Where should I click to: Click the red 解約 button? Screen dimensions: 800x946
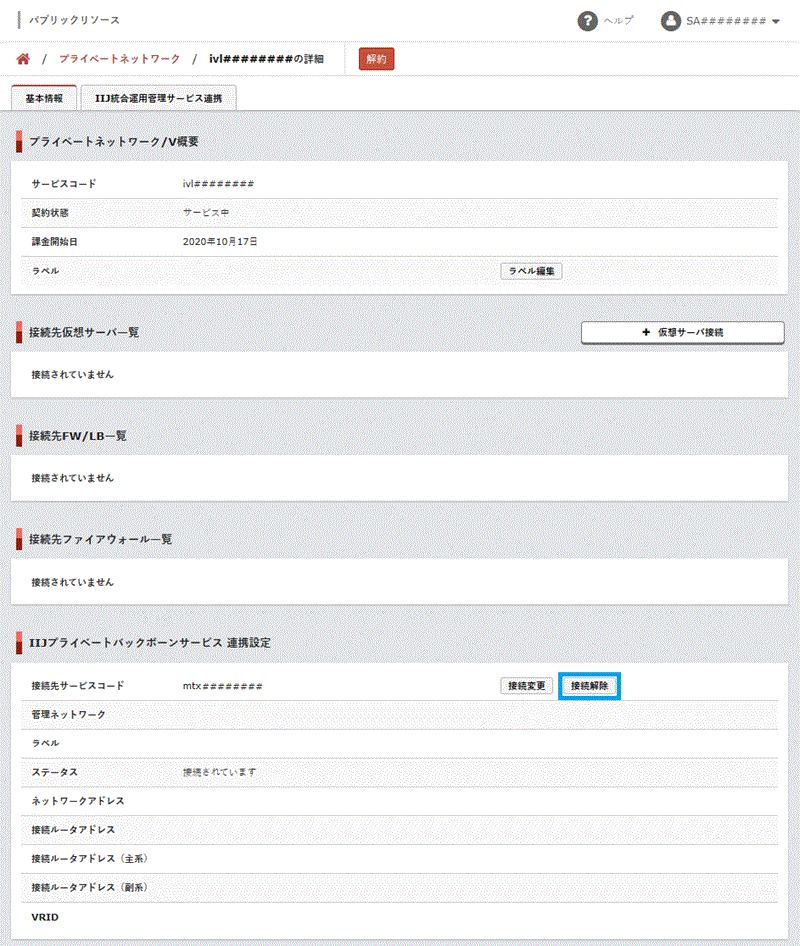tap(376, 59)
